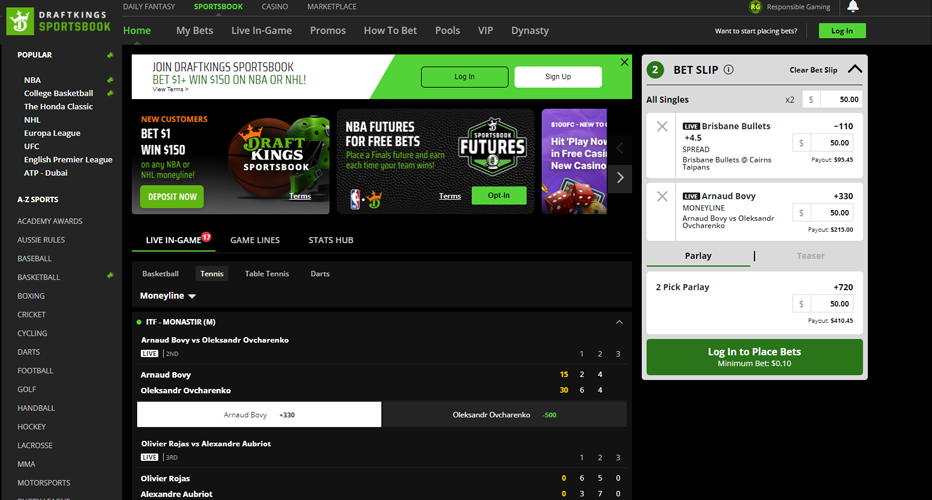The height and width of the screenshot is (500, 932).
Task: Open Pools navigation item
Action: (448, 30)
